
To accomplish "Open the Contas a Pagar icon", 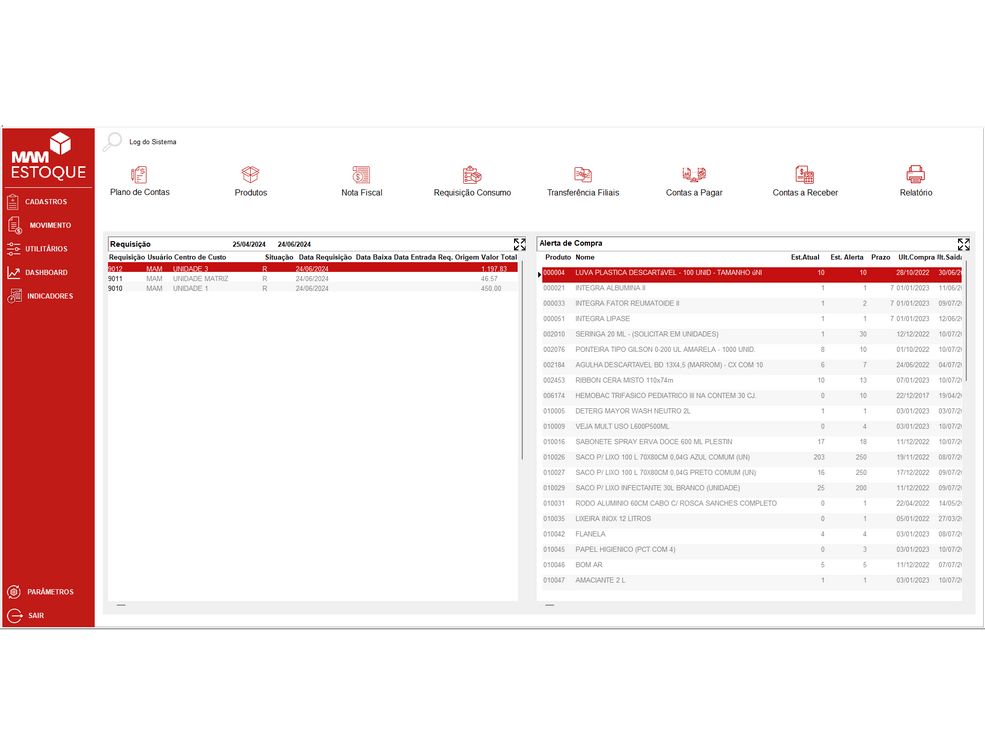I will (x=694, y=175).
